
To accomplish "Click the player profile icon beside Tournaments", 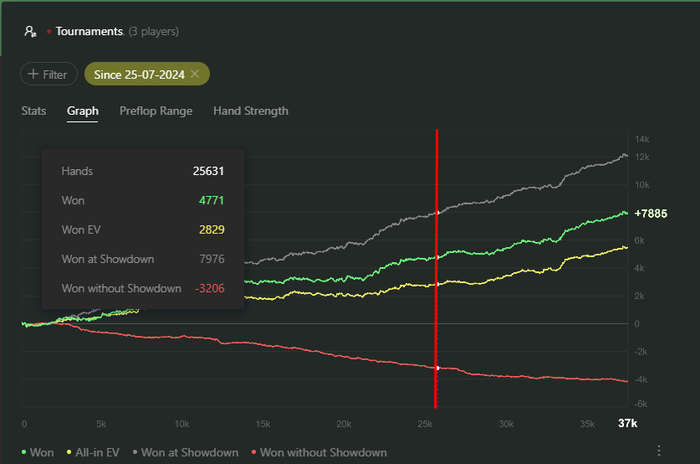I will pyautogui.click(x=30, y=31).
